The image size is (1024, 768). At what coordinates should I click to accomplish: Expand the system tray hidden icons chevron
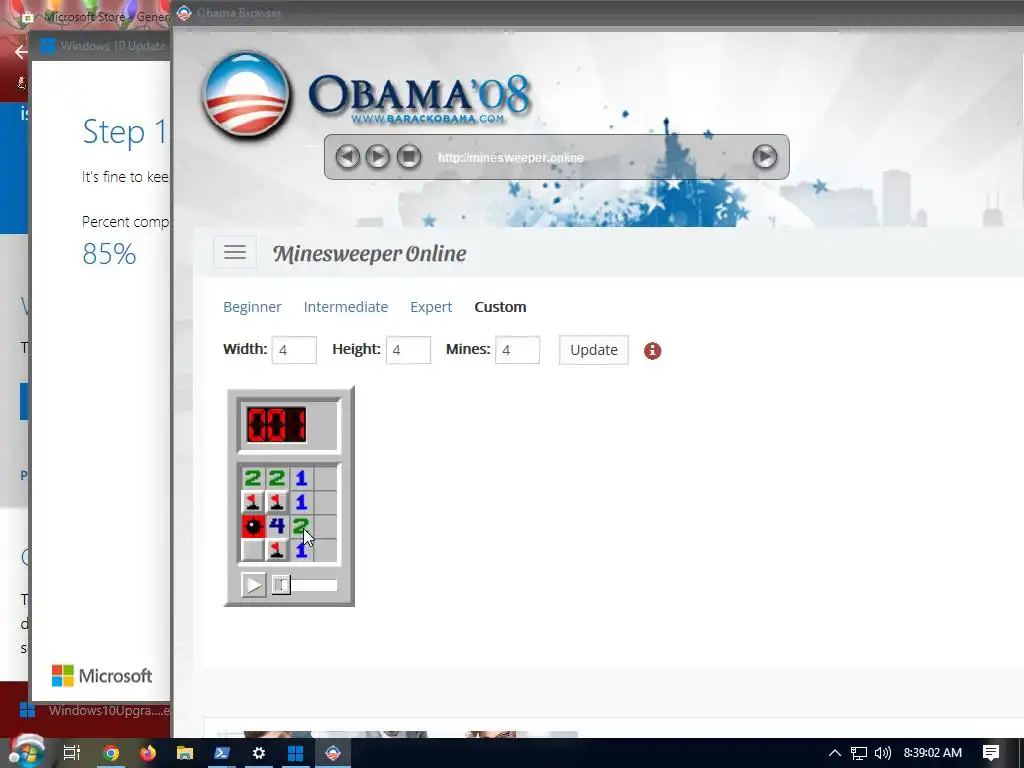click(835, 753)
